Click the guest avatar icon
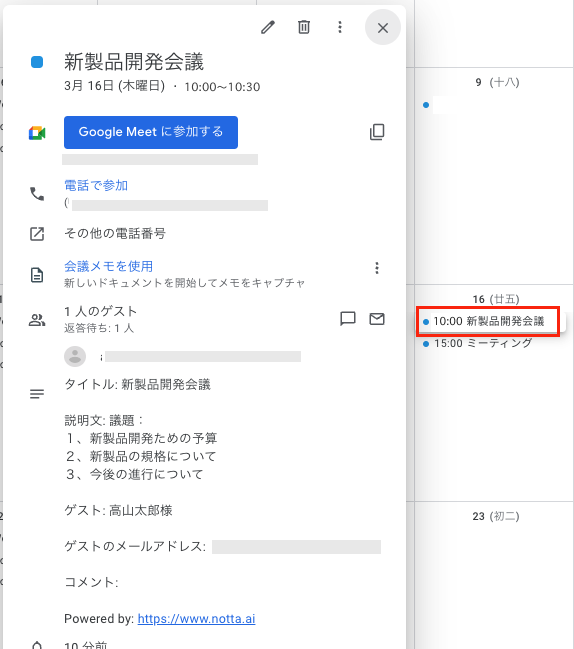Image resolution: width=574 pixels, height=649 pixels. [75, 356]
